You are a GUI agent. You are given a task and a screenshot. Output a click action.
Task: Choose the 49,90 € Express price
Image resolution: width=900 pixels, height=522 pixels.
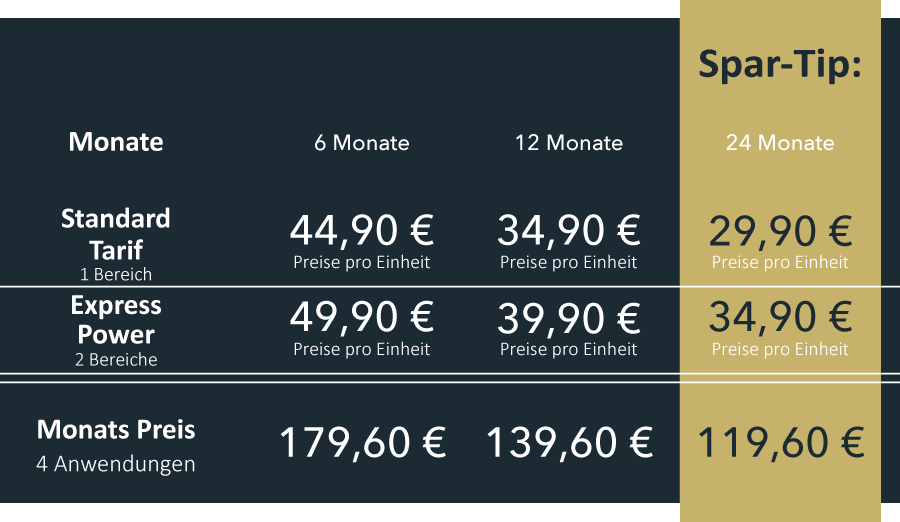(362, 318)
